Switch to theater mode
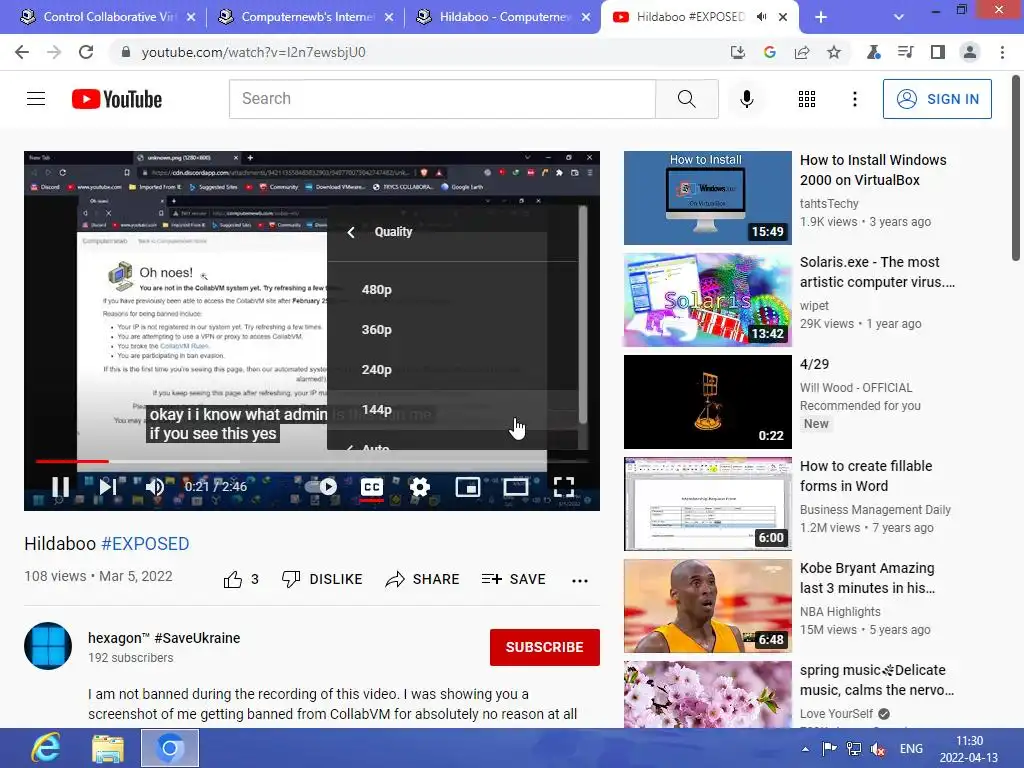The width and height of the screenshot is (1024, 768). [x=515, y=487]
